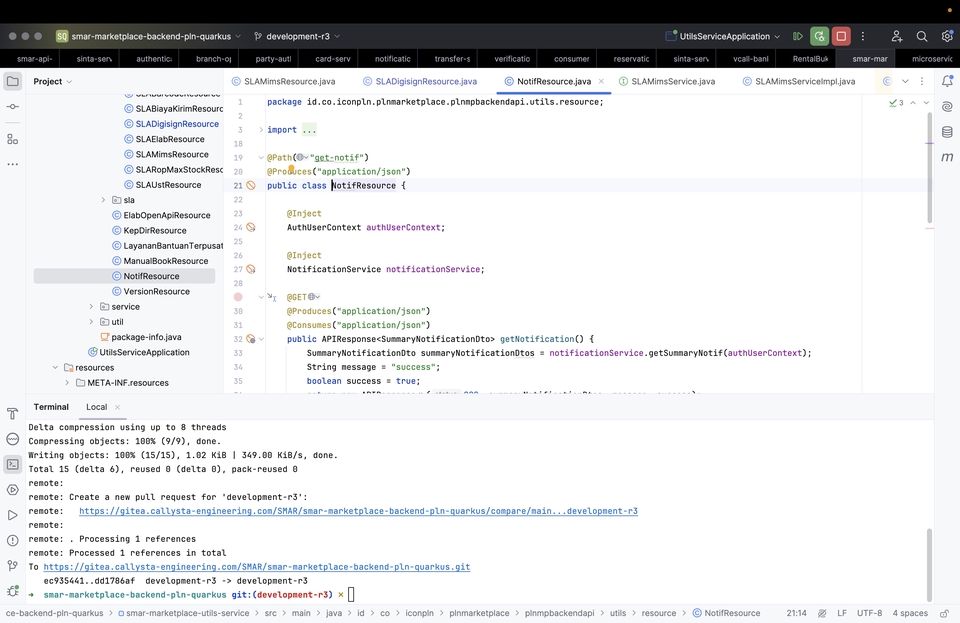Collapse the getNotification method fold at line 32
Image resolution: width=960 pixels, height=623 pixels.
(x=261, y=339)
